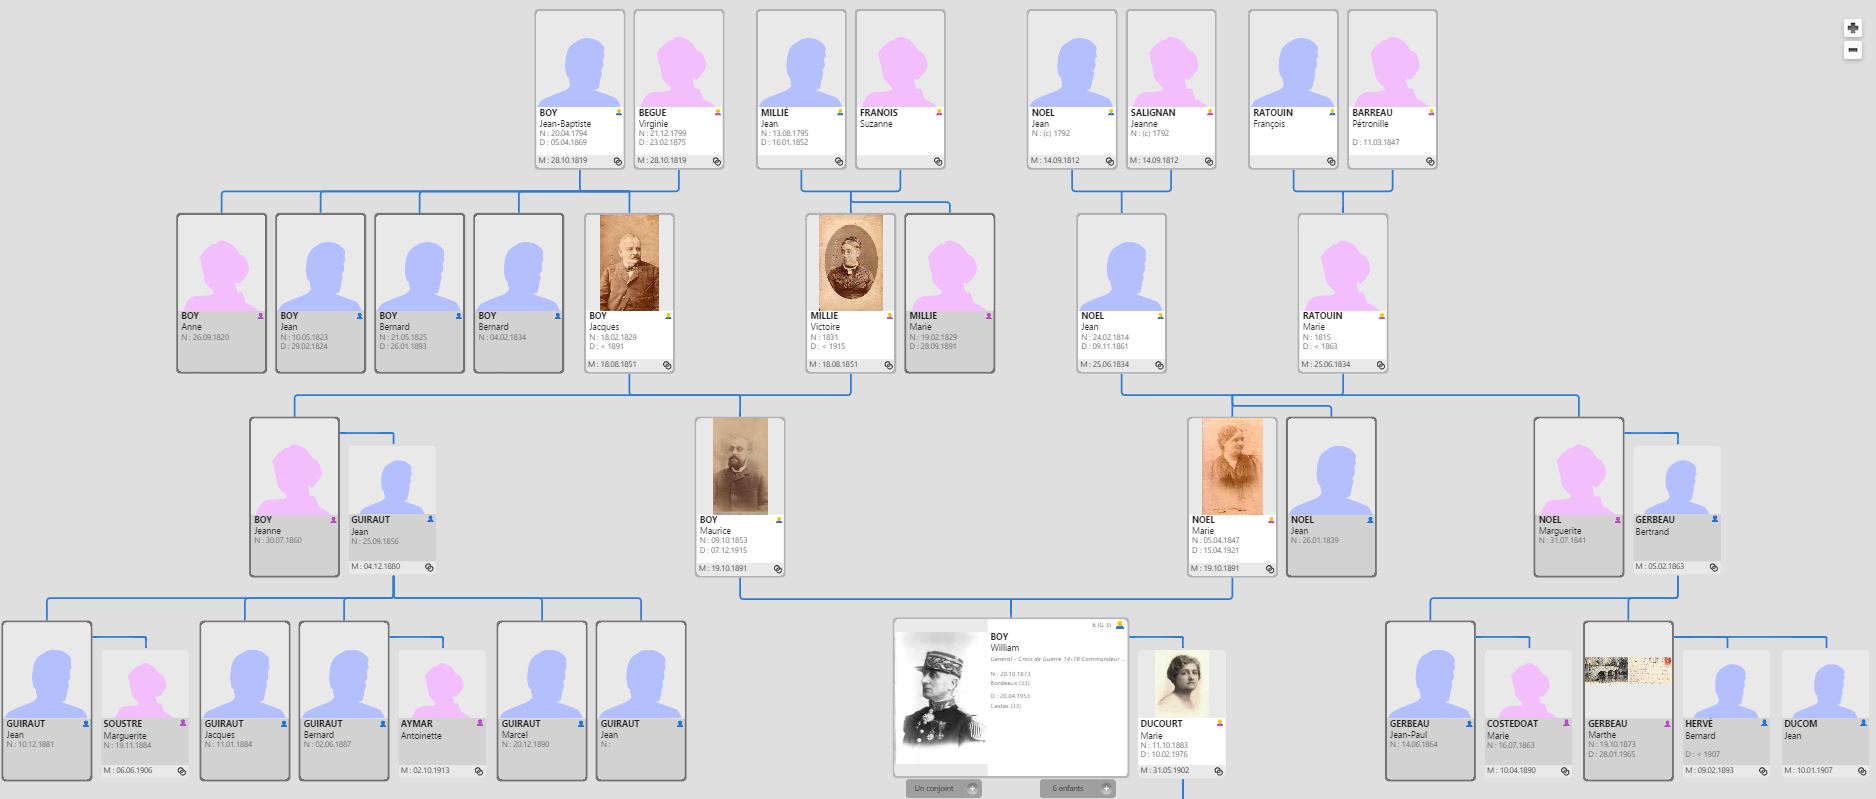
Task: Click marriage rings icon on Jean GUIRAUT card
Action: (x=429, y=567)
